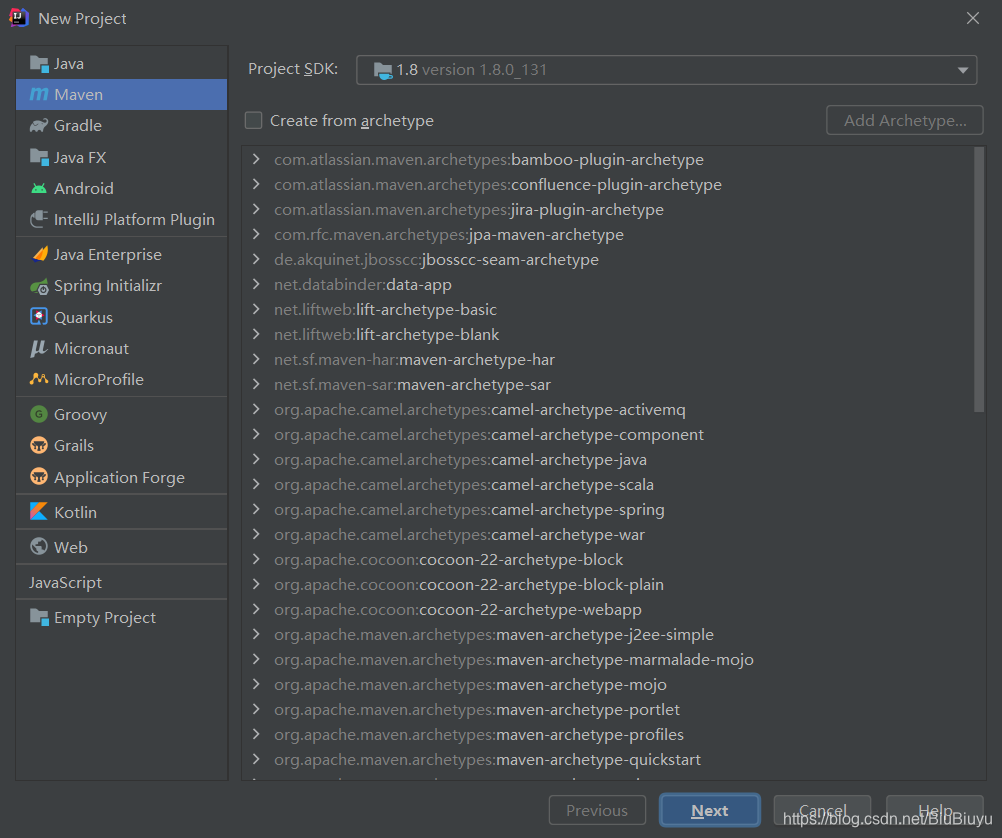The height and width of the screenshot is (838, 1002).
Task: Click the Next button
Action: point(710,811)
